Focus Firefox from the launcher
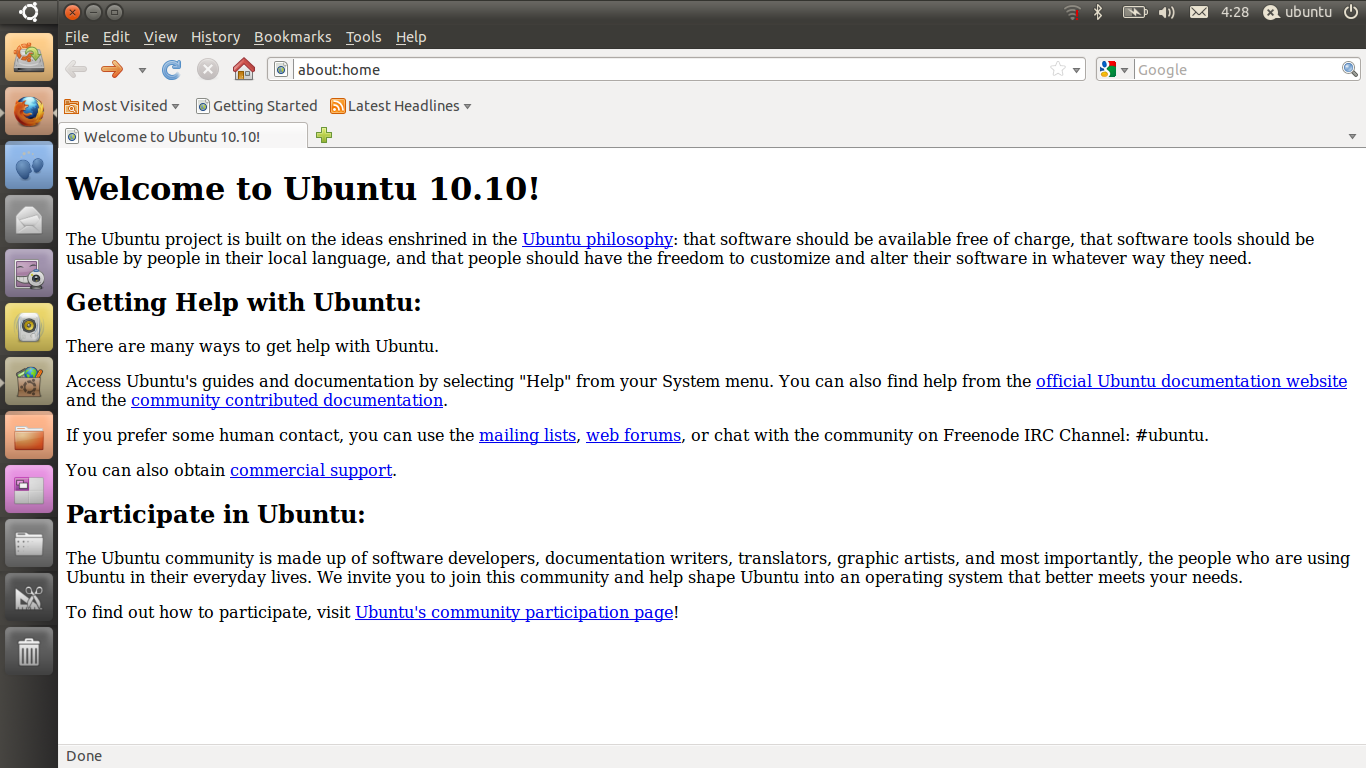1366x768 pixels. [x=29, y=111]
